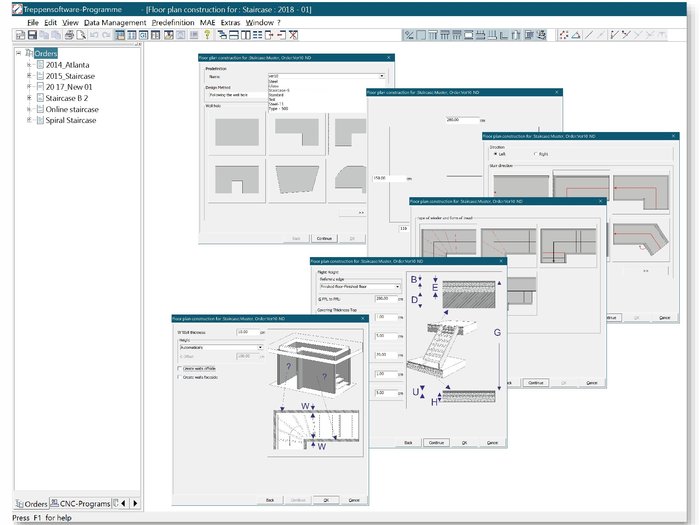Click Continue in the Flight Height dialog
This screenshot has height=525, width=700.
click(x=436, y=442)
